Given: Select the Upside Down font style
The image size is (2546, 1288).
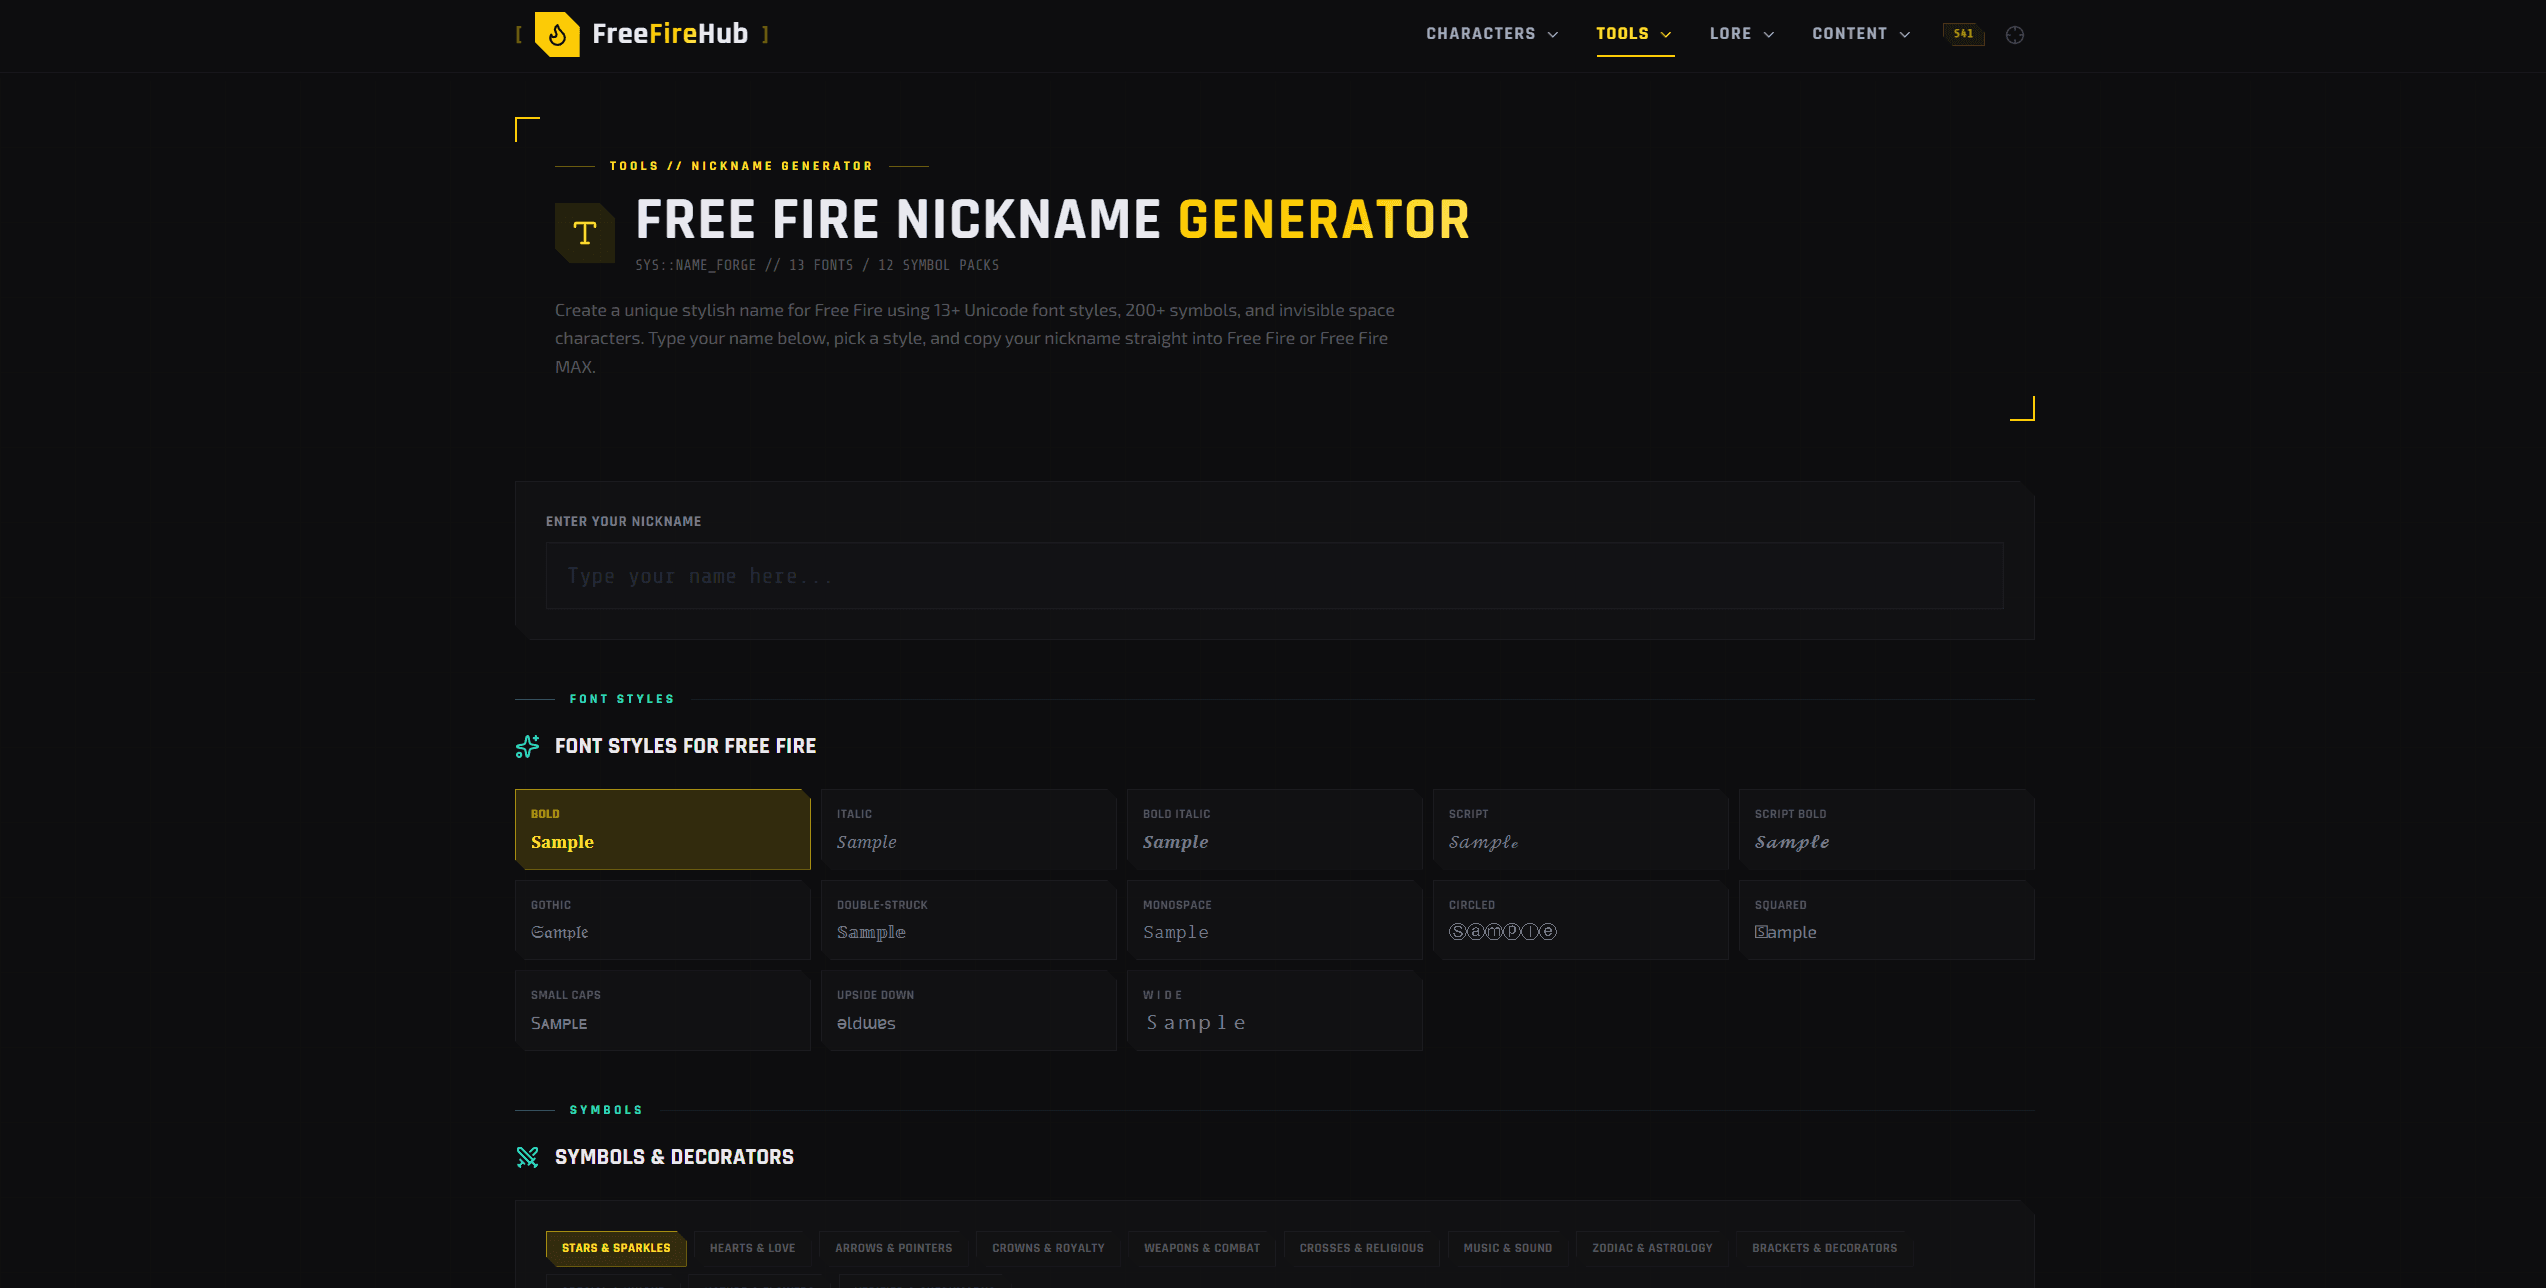Looking at the screenshot, I should pos(967,1010).
